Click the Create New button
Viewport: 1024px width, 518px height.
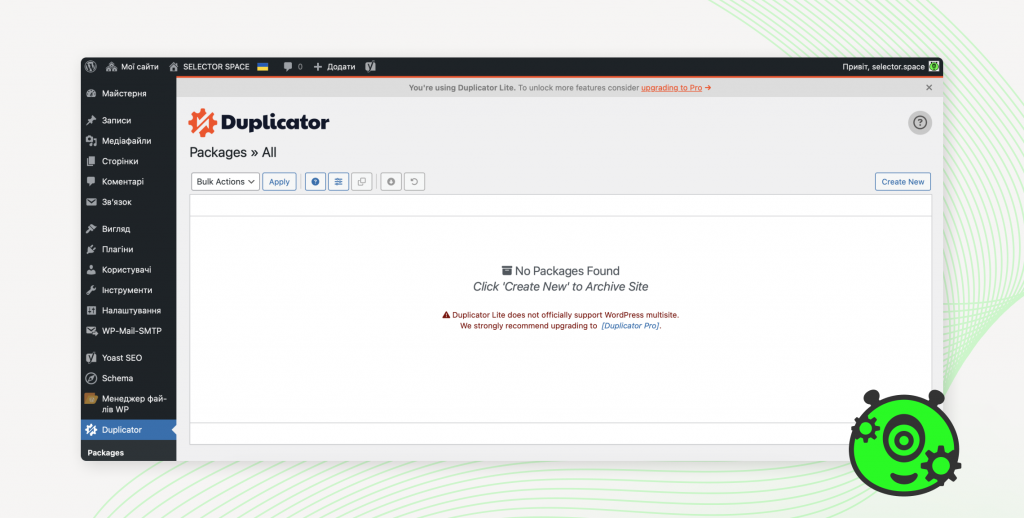click(x=902, y=182)
